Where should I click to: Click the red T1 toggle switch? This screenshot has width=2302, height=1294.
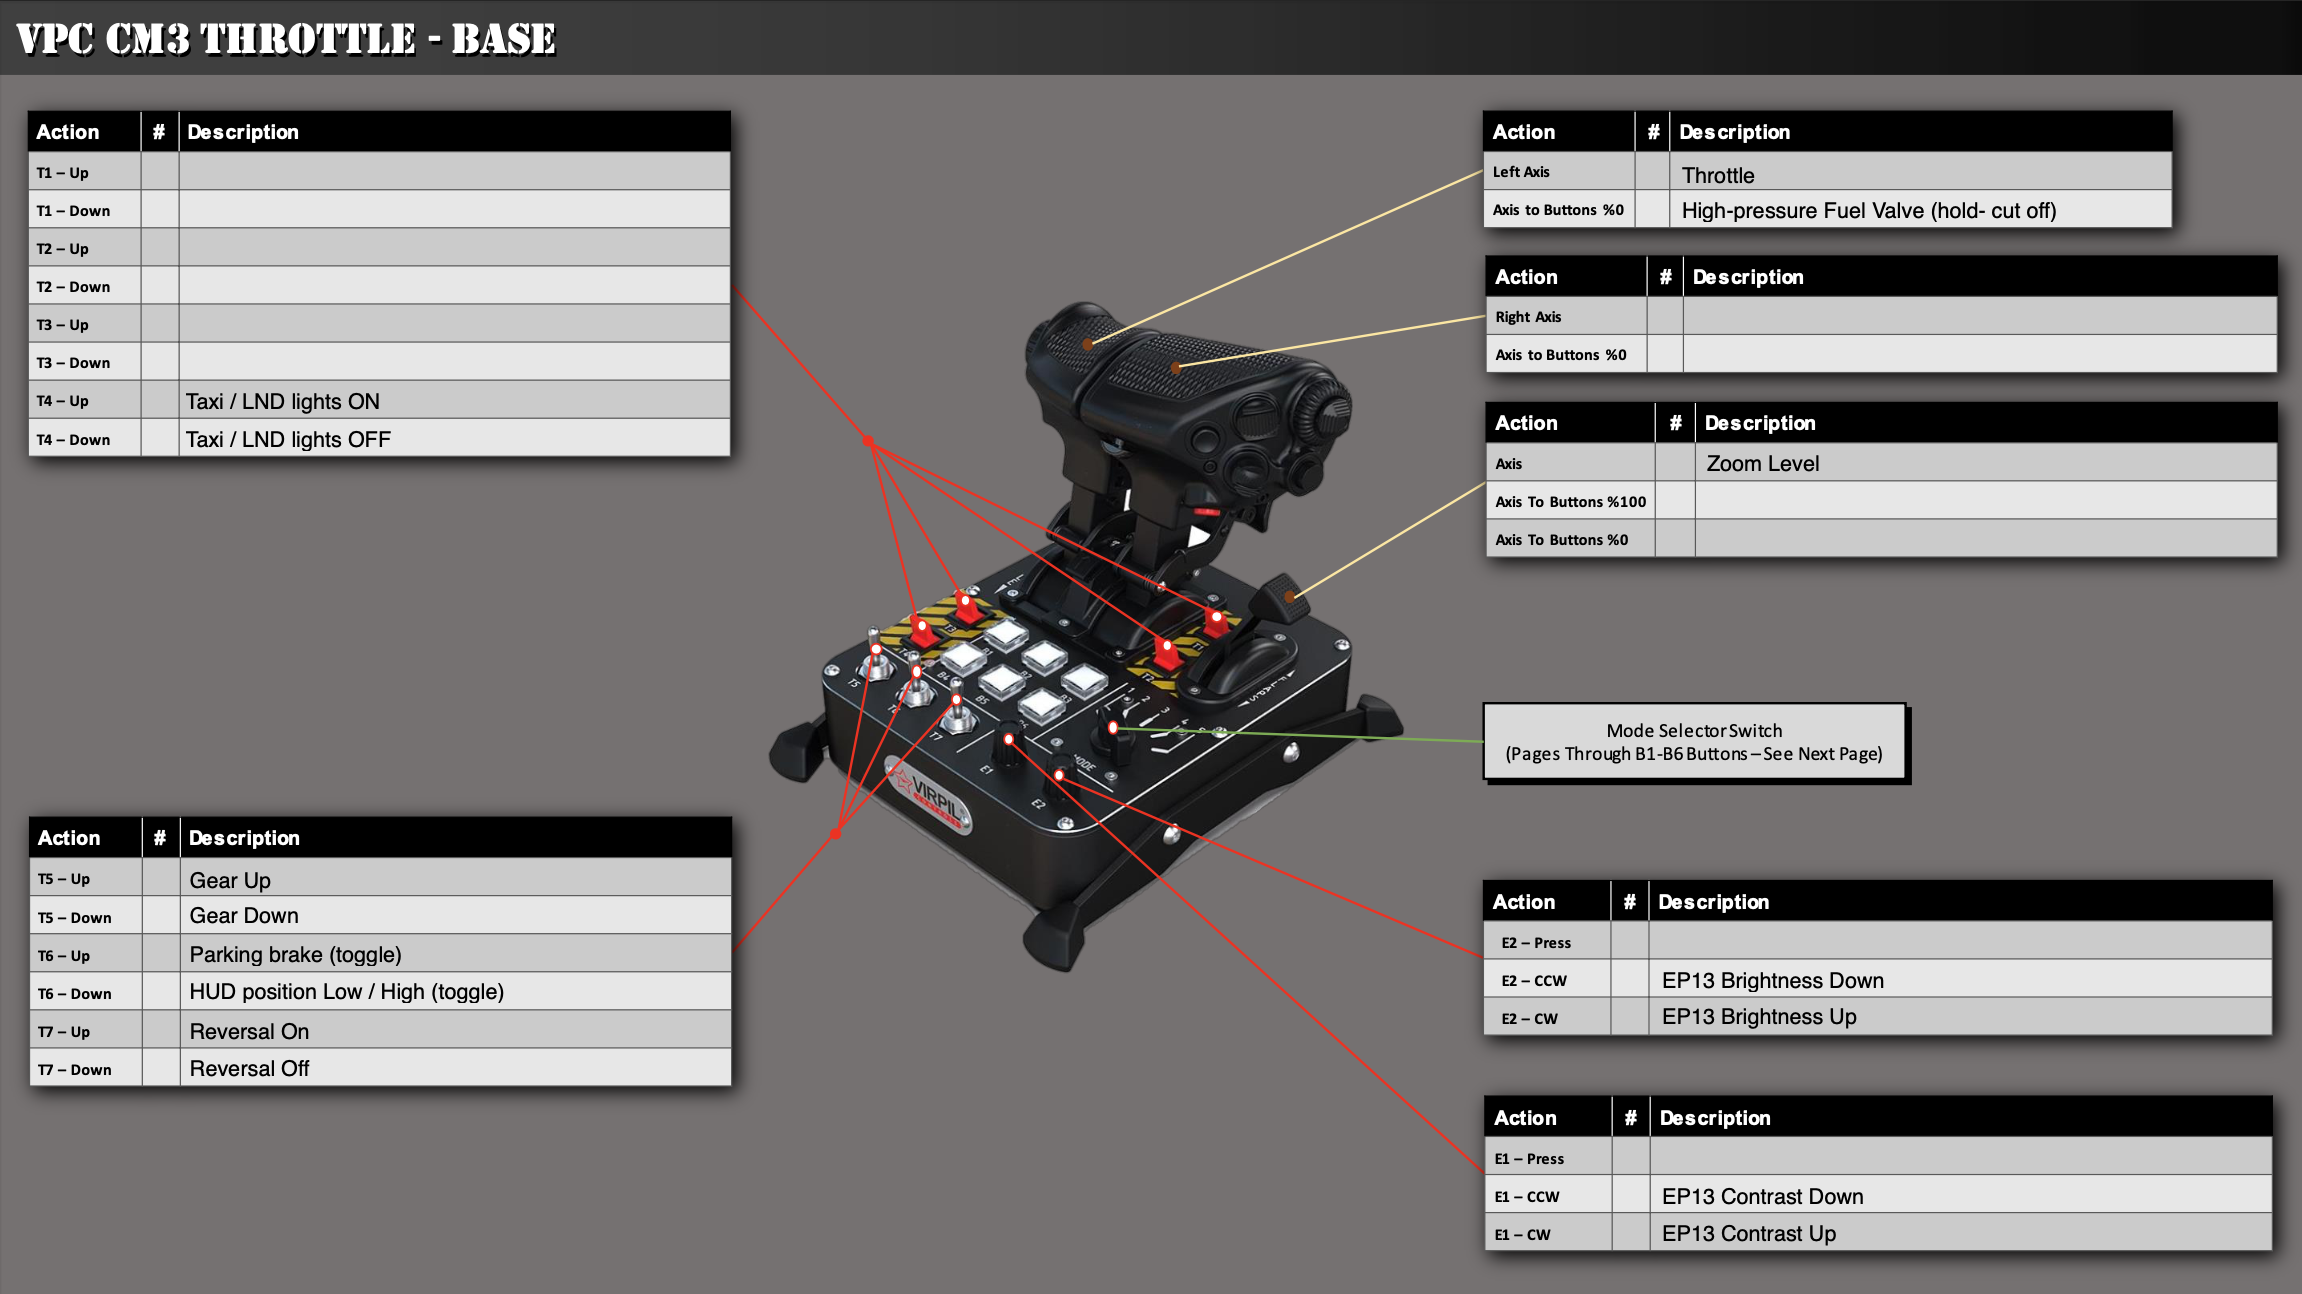[x=1214, y=622]
